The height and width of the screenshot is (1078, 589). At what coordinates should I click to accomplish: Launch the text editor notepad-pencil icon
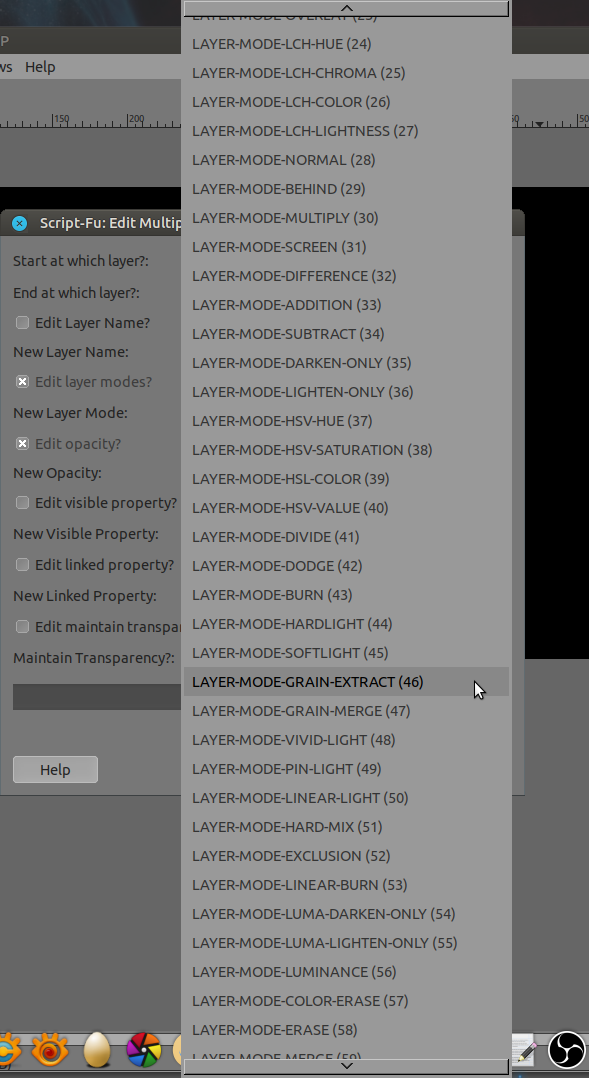[x=526, y=1050]
